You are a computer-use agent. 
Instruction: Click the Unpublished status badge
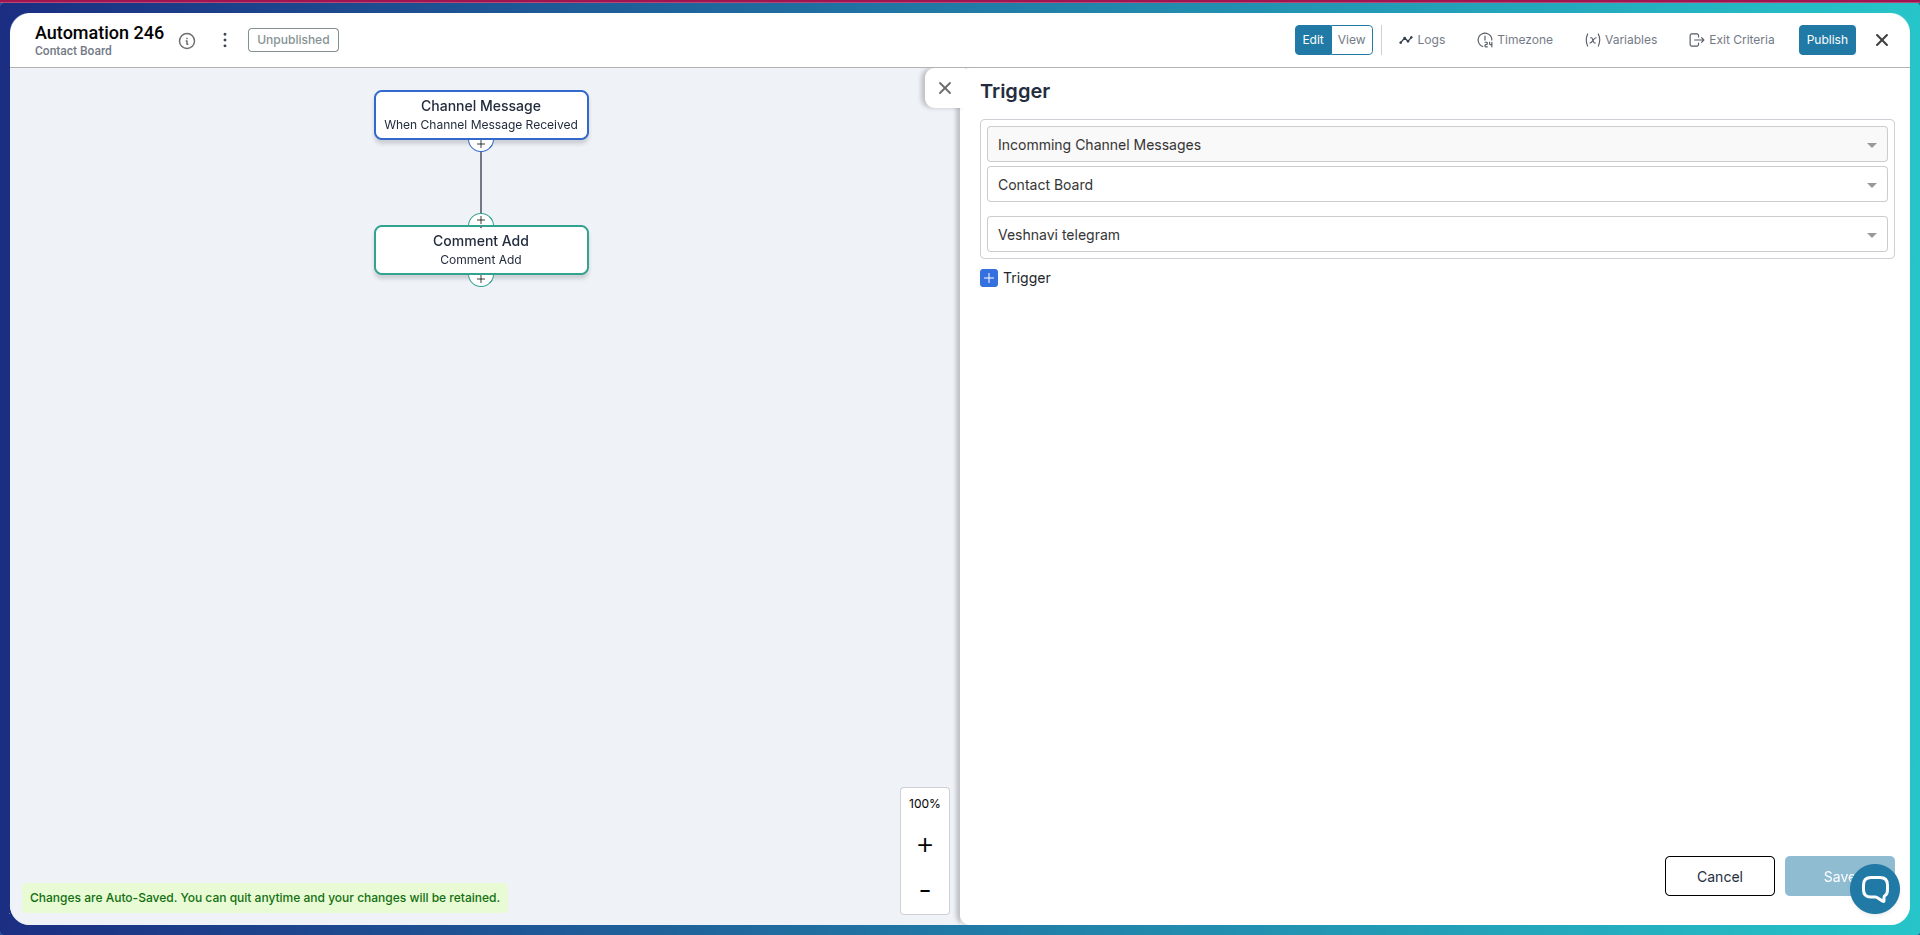pos(293,40)
